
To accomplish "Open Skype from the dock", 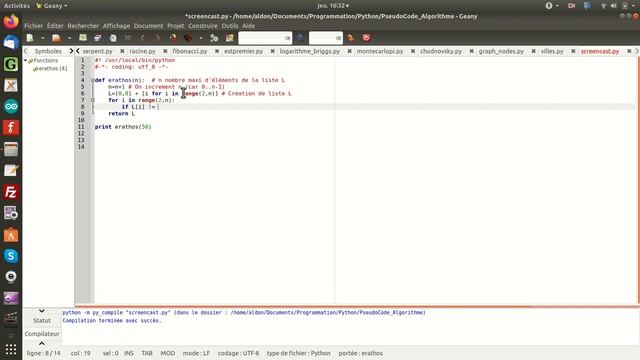I will (x=11, y=256).
